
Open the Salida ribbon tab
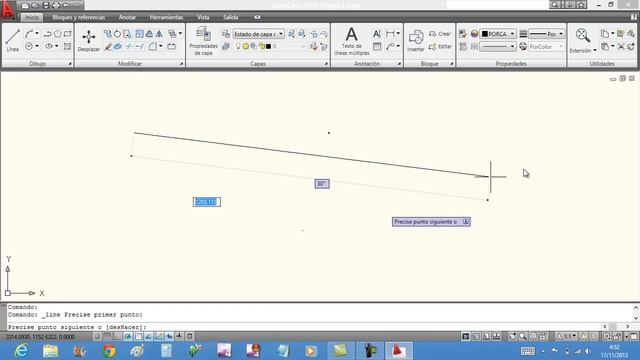[231, 17]
